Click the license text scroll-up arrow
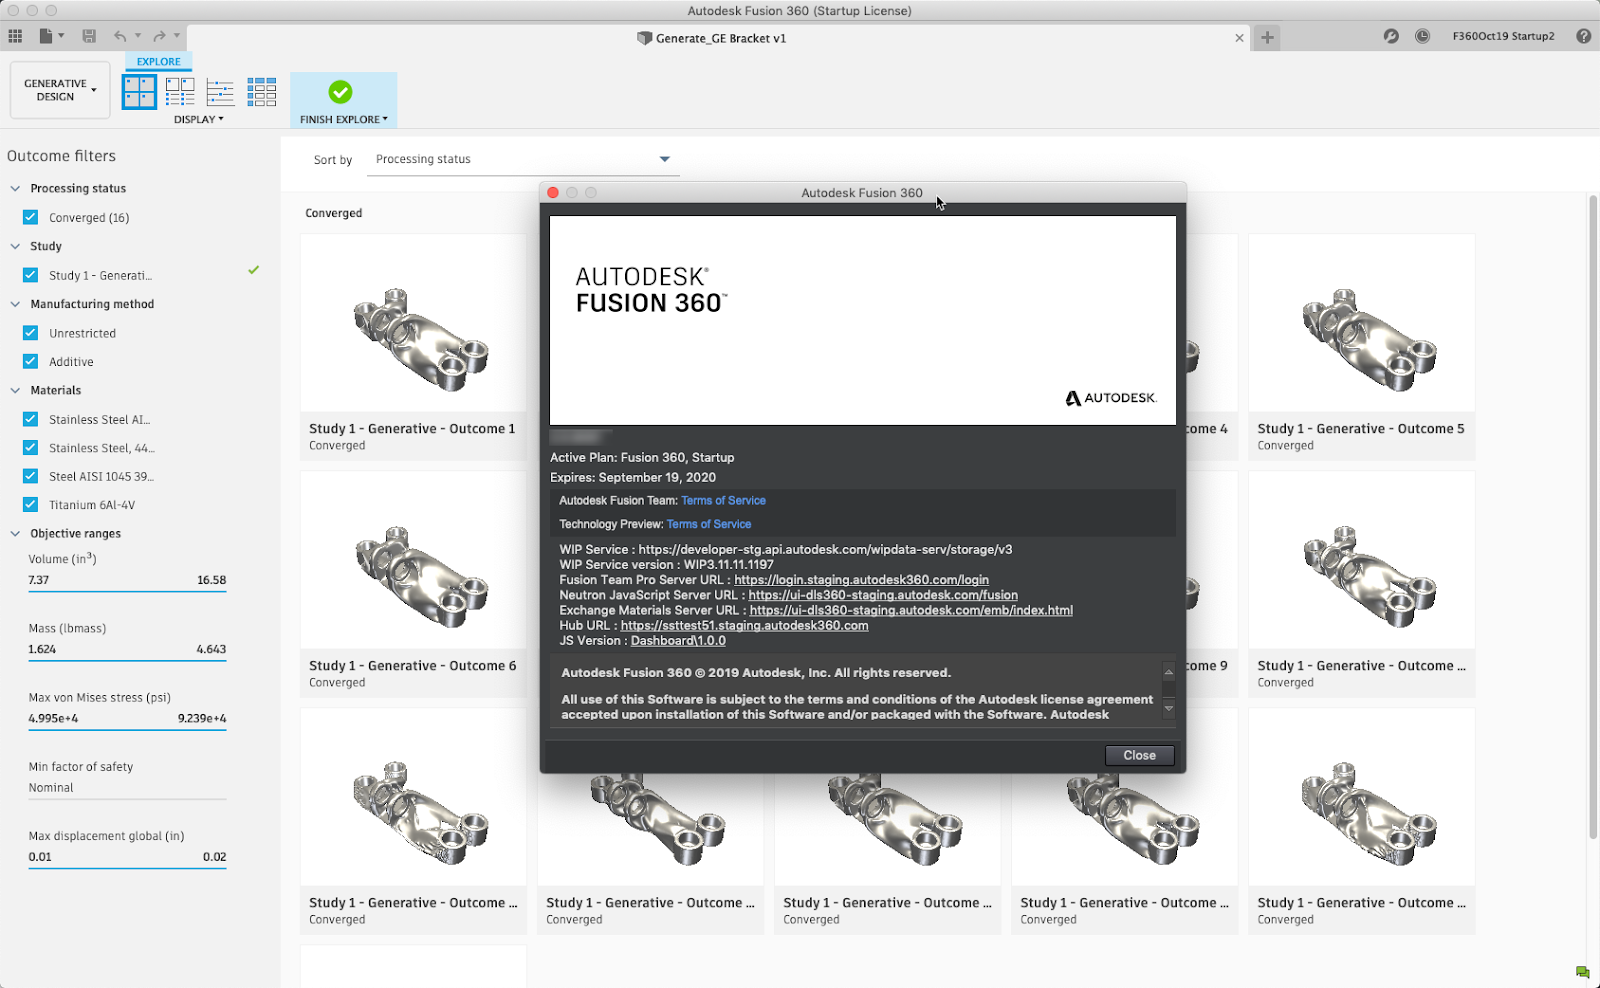This screenshot has width=1600, height=988. [1168, 671]
